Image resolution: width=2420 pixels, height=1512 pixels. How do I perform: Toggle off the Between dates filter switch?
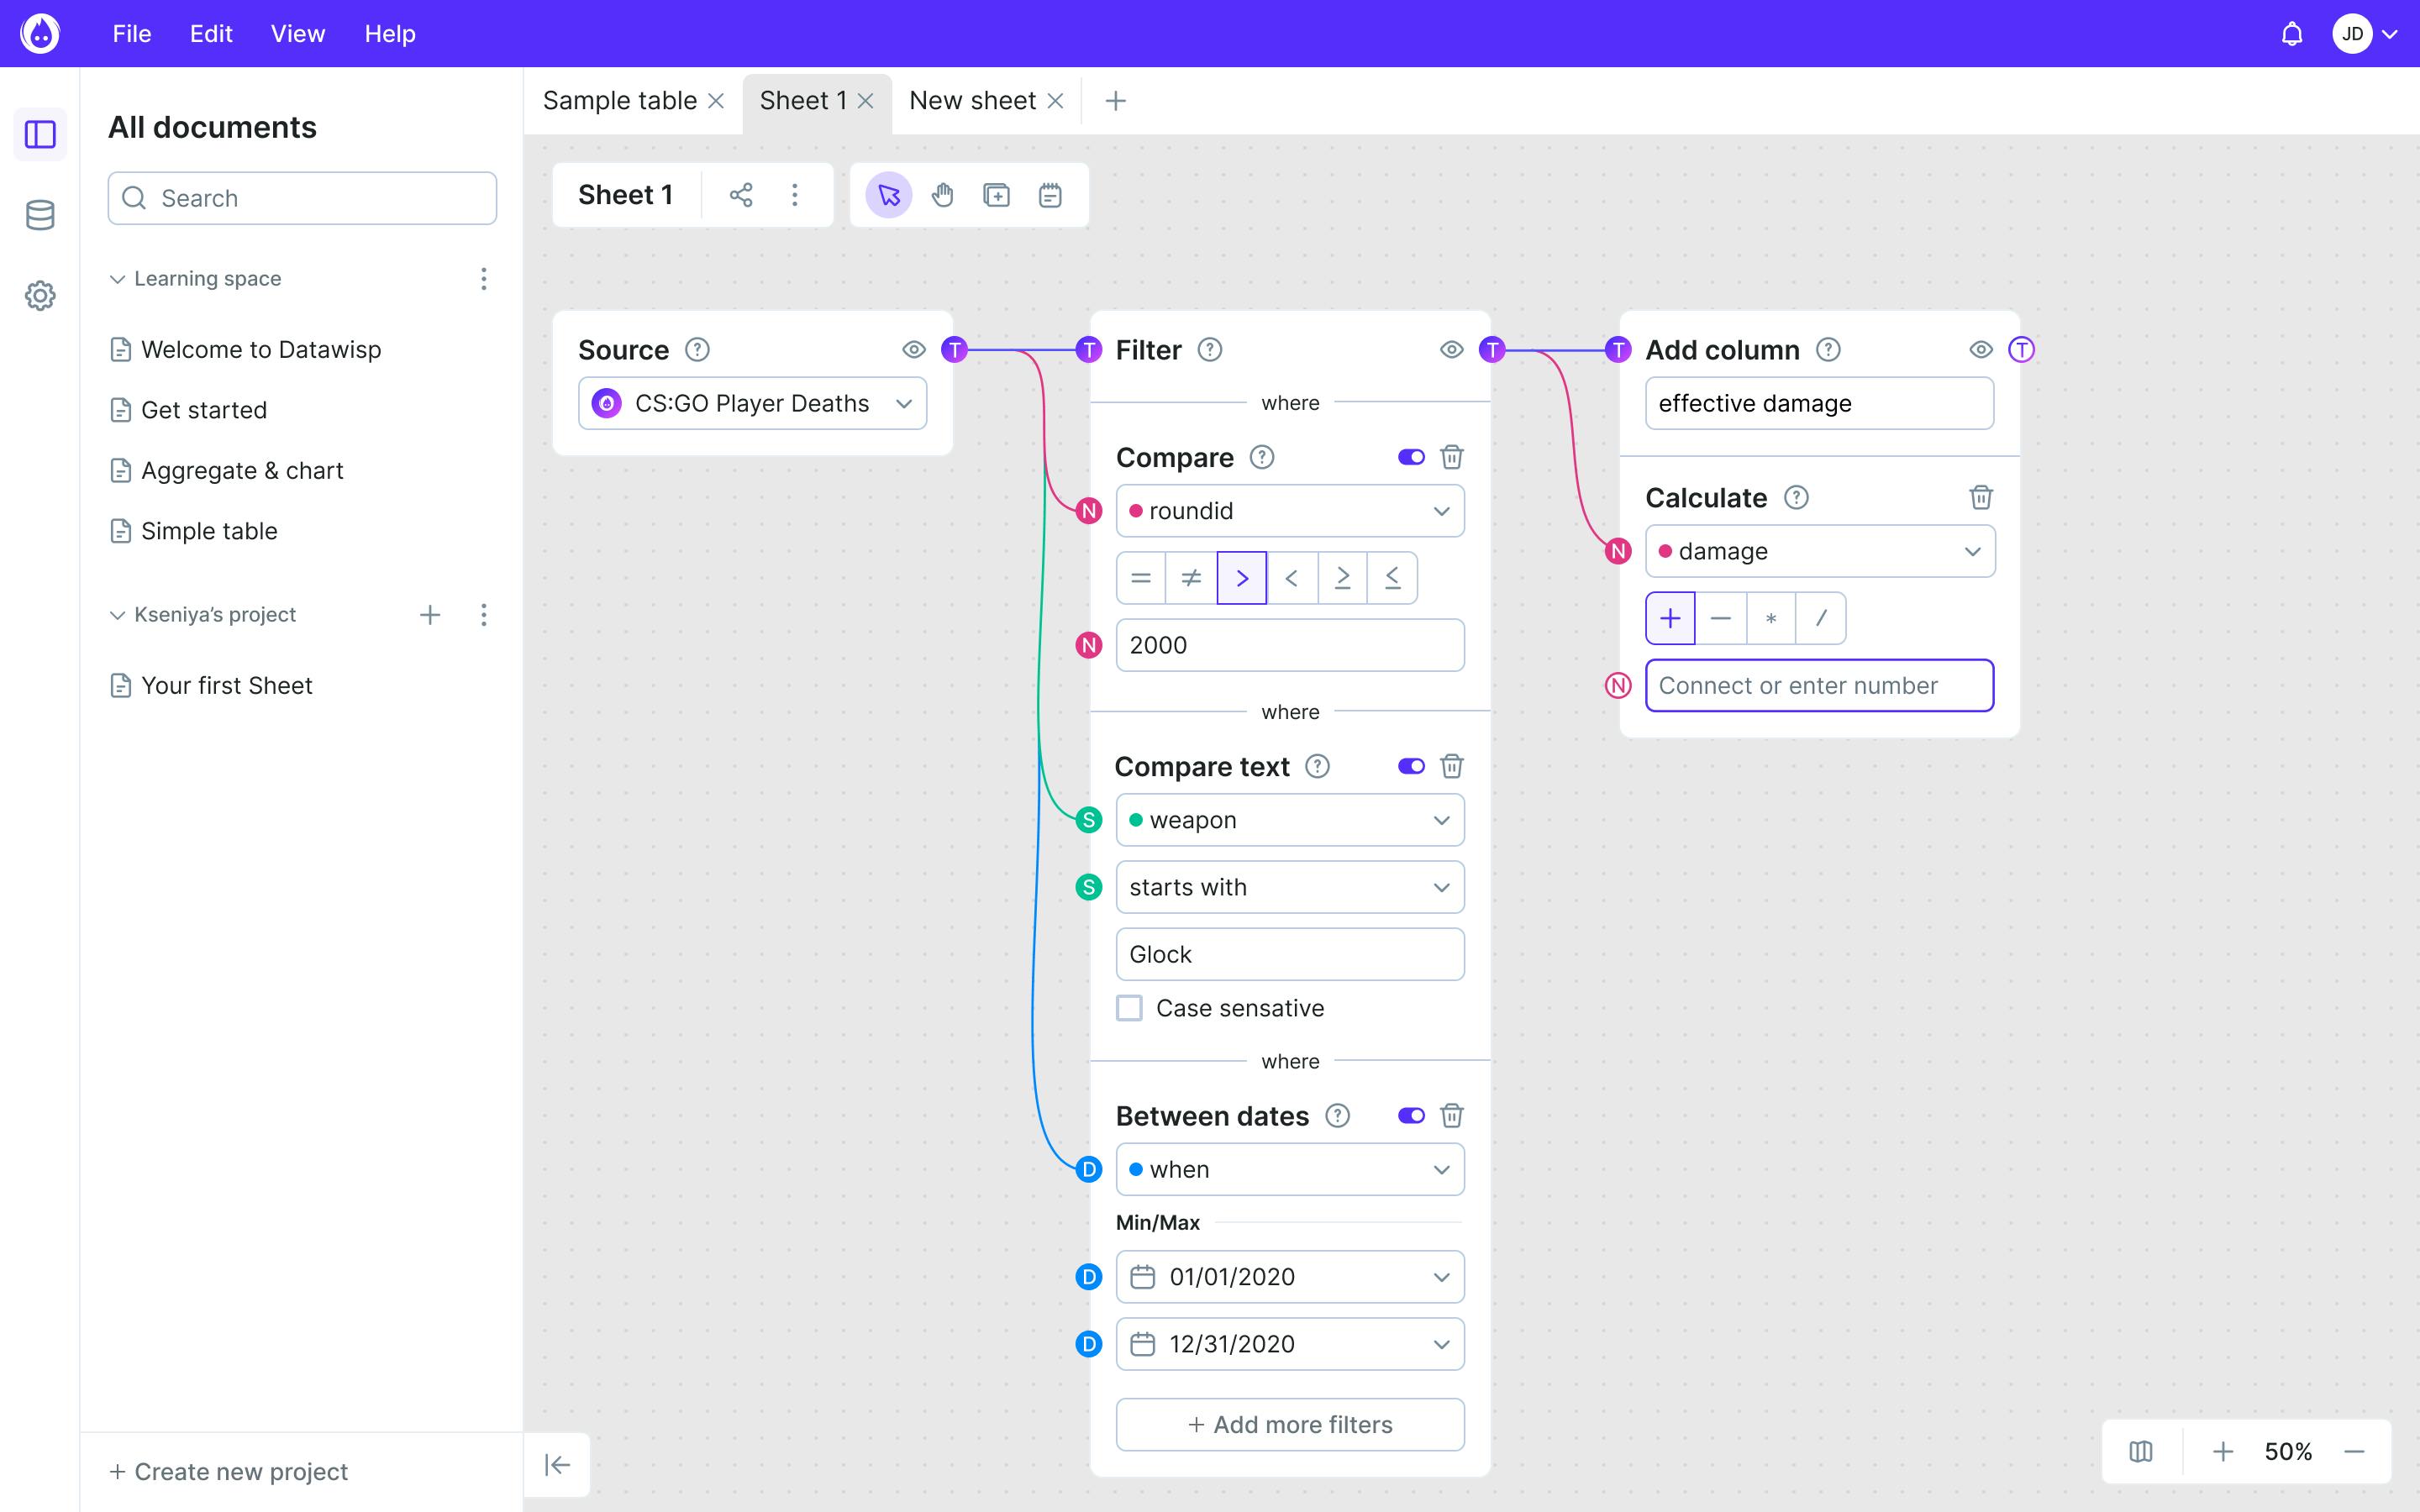1411,1115
